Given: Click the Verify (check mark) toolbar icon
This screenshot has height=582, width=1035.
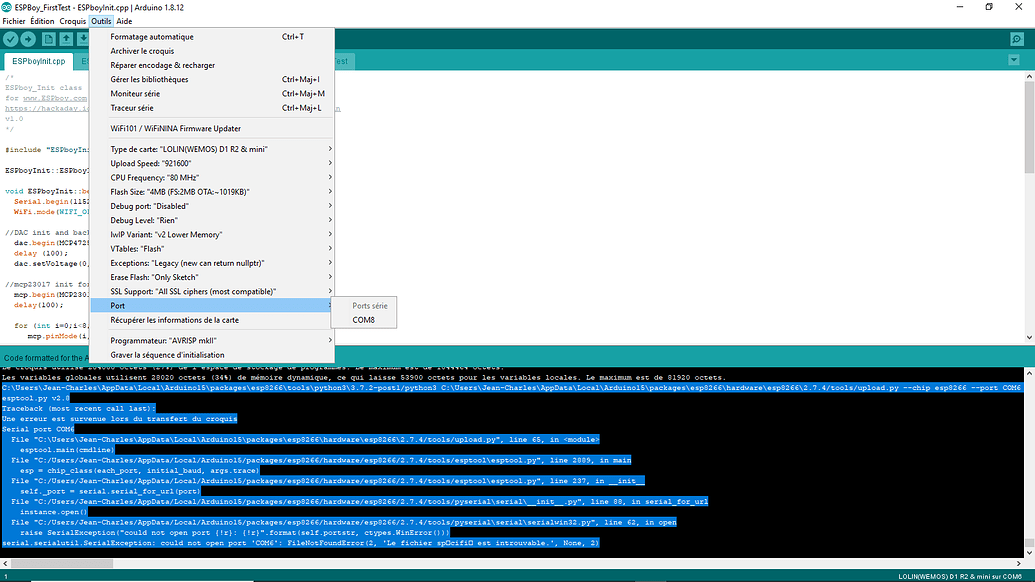Looking at the screenshot, I should pos(9,39).
